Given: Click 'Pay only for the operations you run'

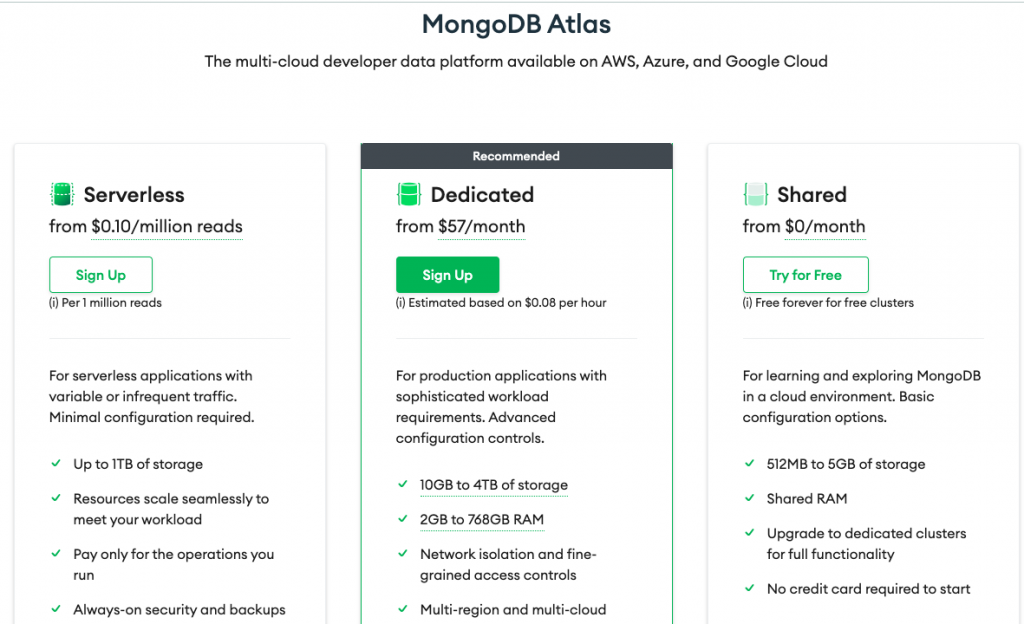Looking at the screenshot, I should pyautogui.click(x=174, y=565).
